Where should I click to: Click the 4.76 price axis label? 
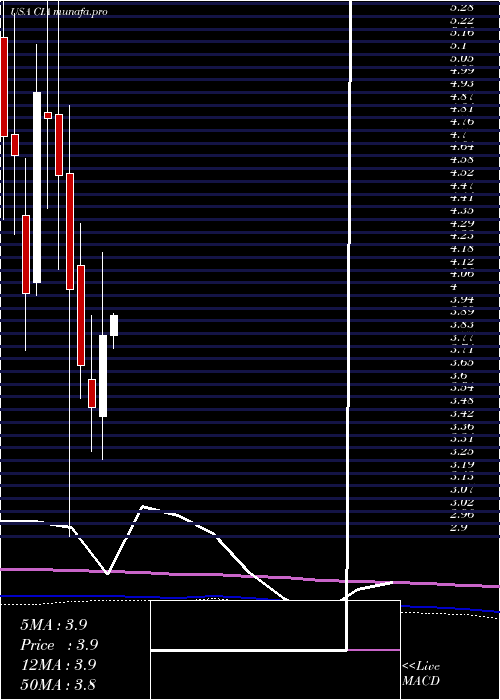point(462,121)
